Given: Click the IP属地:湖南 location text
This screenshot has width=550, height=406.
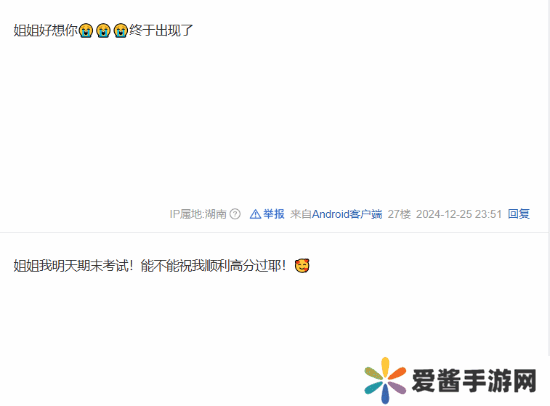Looking at the screenshot, I should tap(198, 214).
